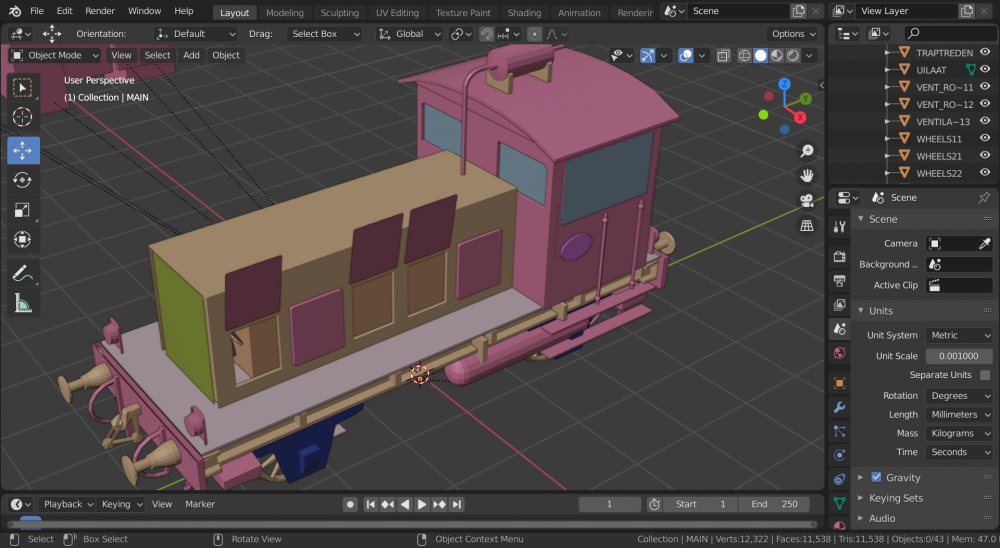
Task: Open the Unit System dropdown
Action: [959, 336]
